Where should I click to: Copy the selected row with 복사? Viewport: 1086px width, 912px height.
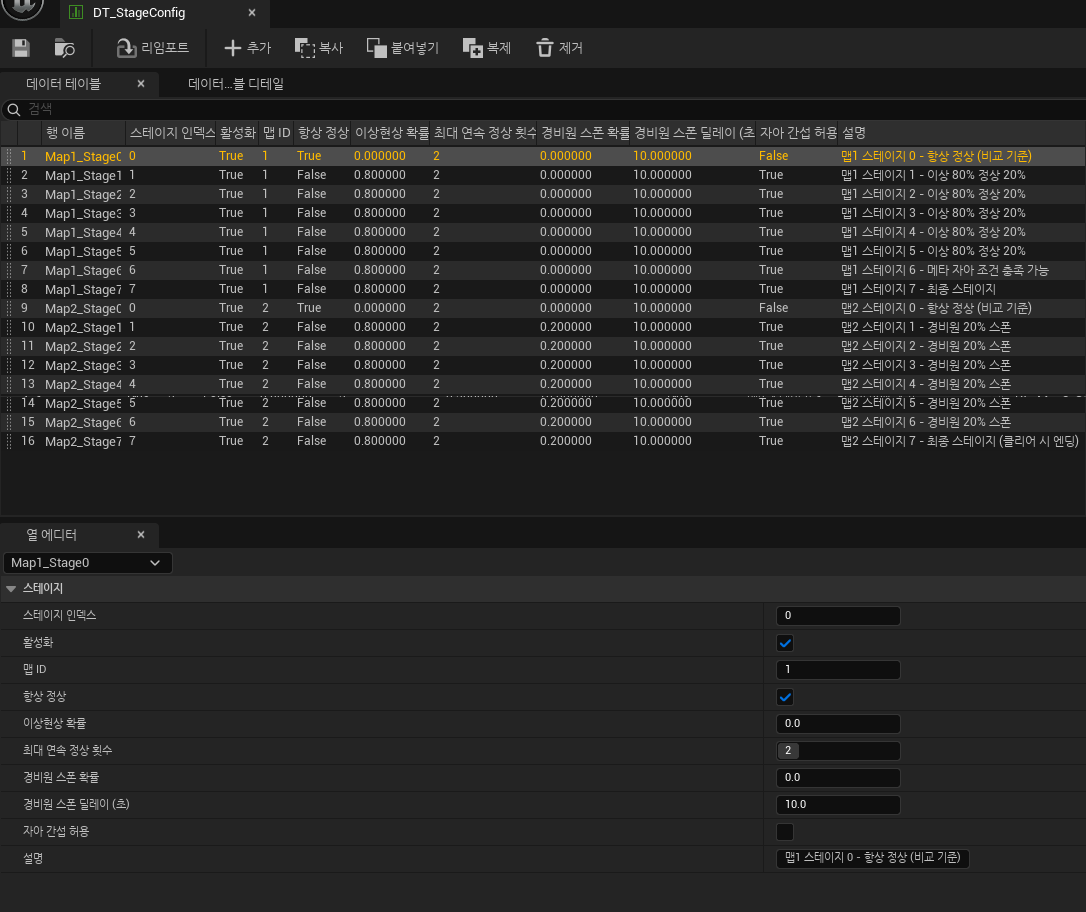[319, 48]
